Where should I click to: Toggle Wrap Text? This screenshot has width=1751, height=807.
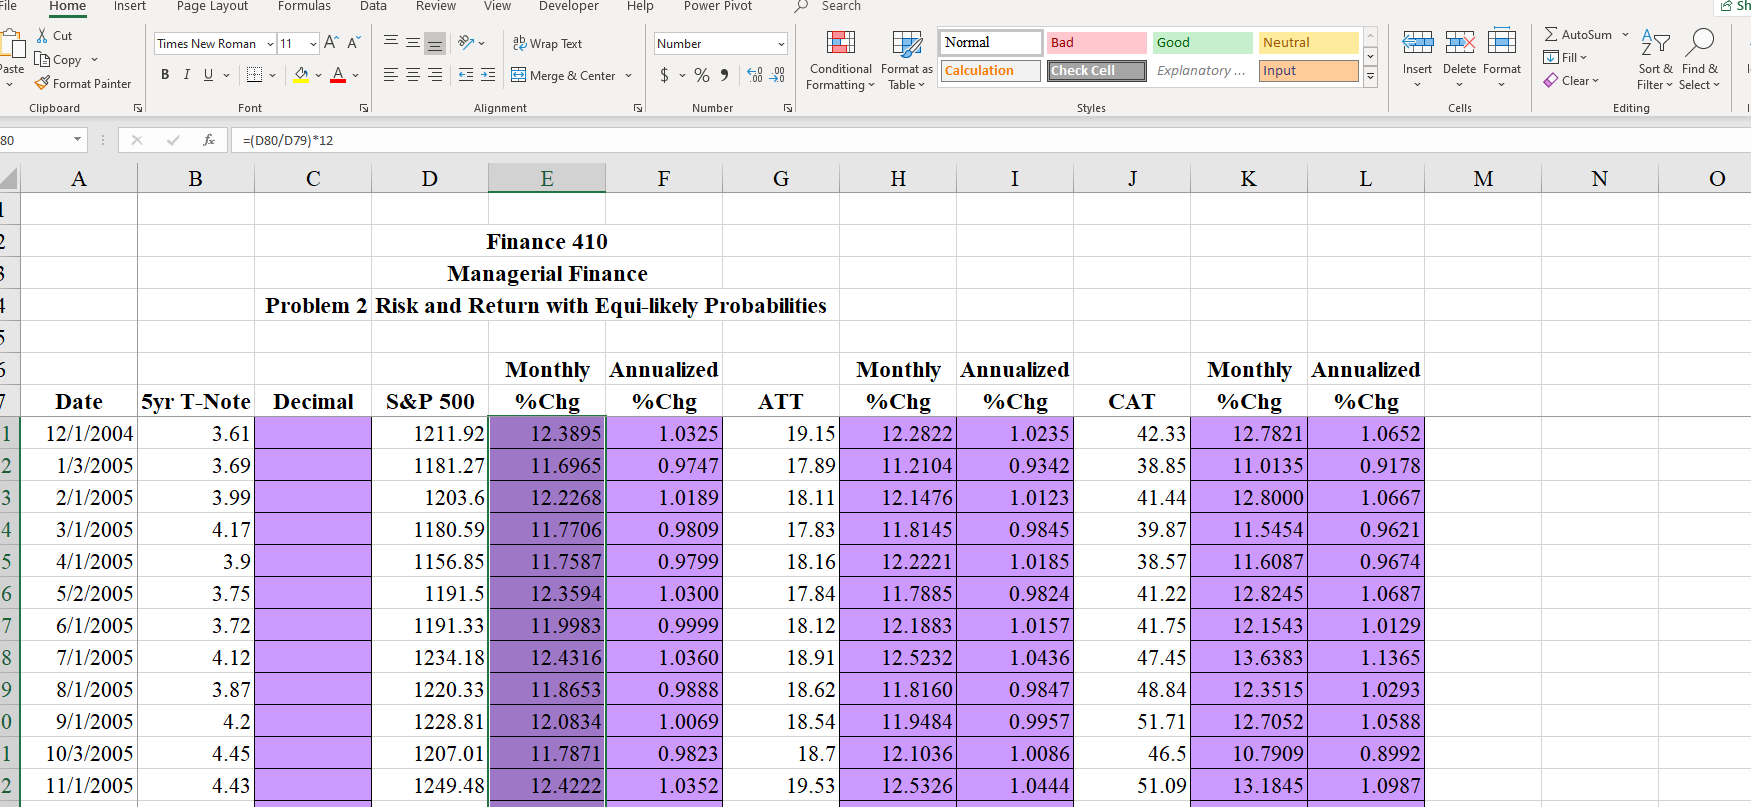548,44
